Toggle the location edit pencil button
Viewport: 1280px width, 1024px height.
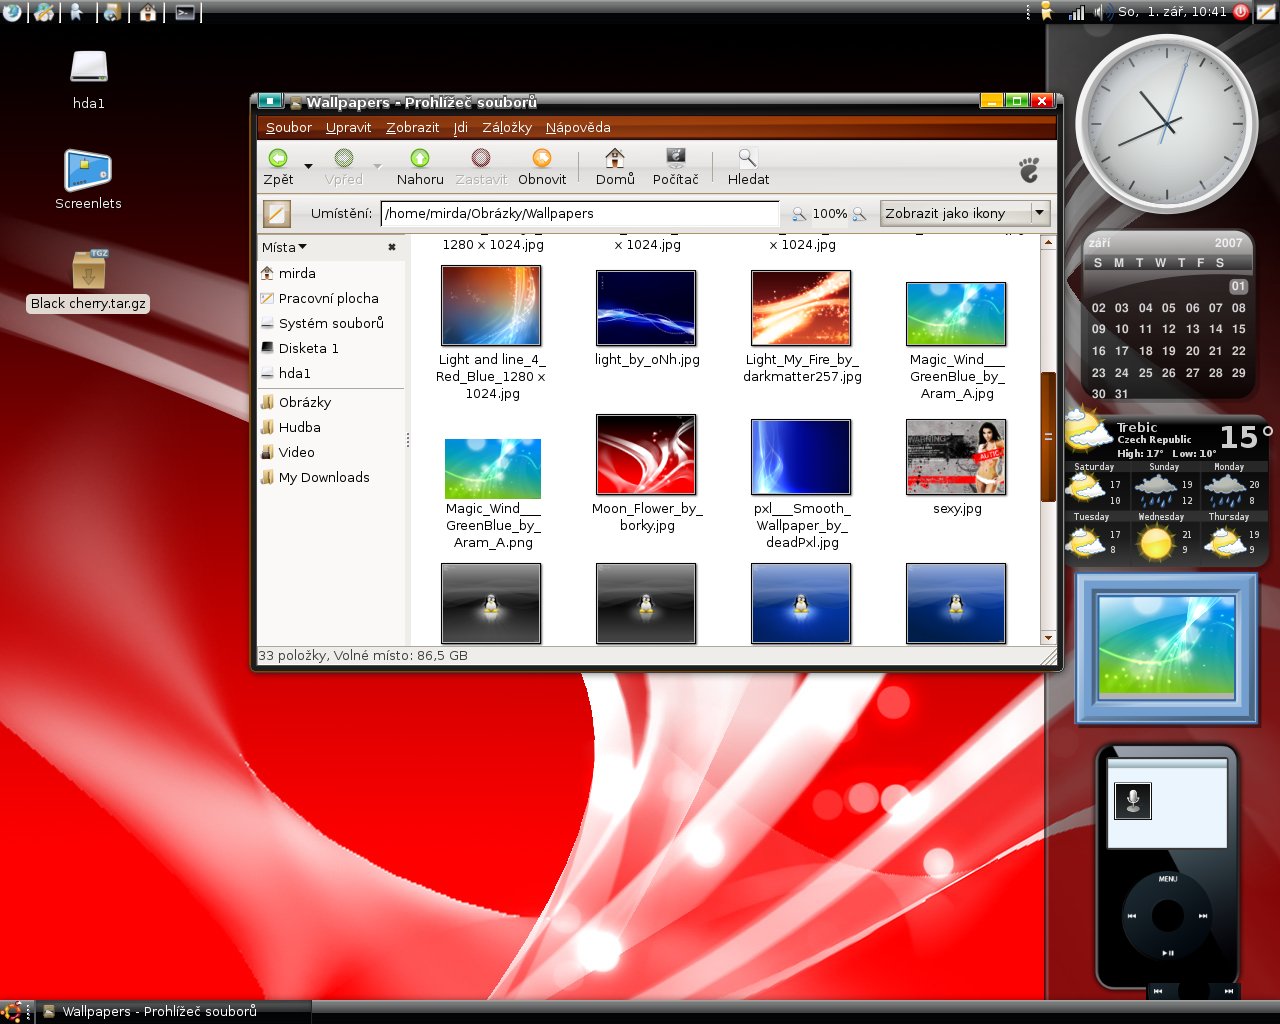tap(276, 213)
